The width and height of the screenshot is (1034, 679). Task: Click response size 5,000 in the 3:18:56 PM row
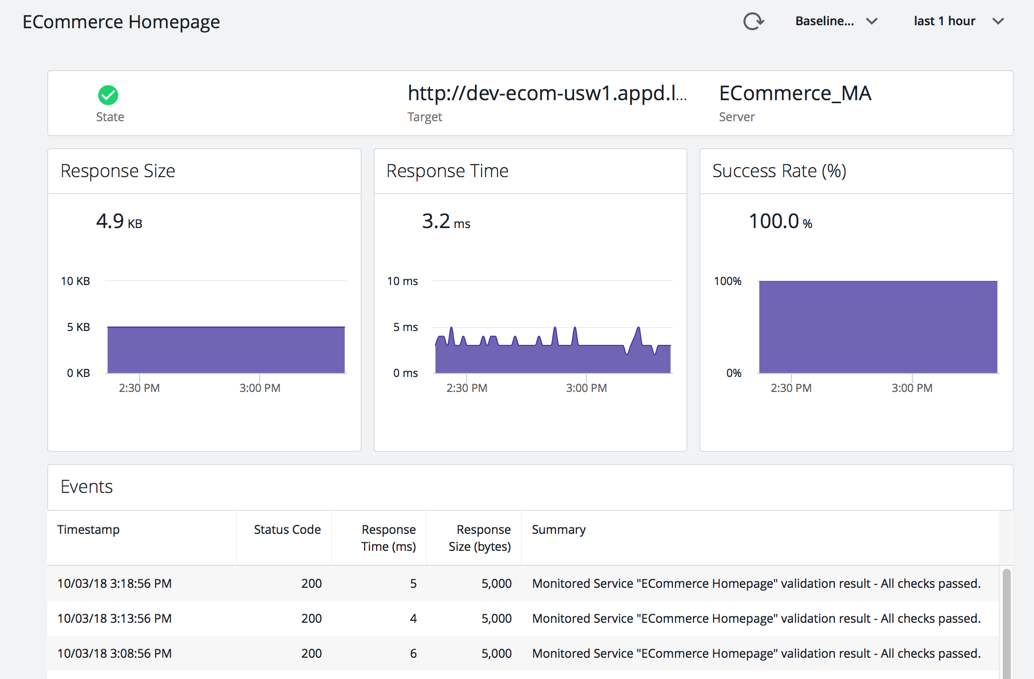point(497,583)
